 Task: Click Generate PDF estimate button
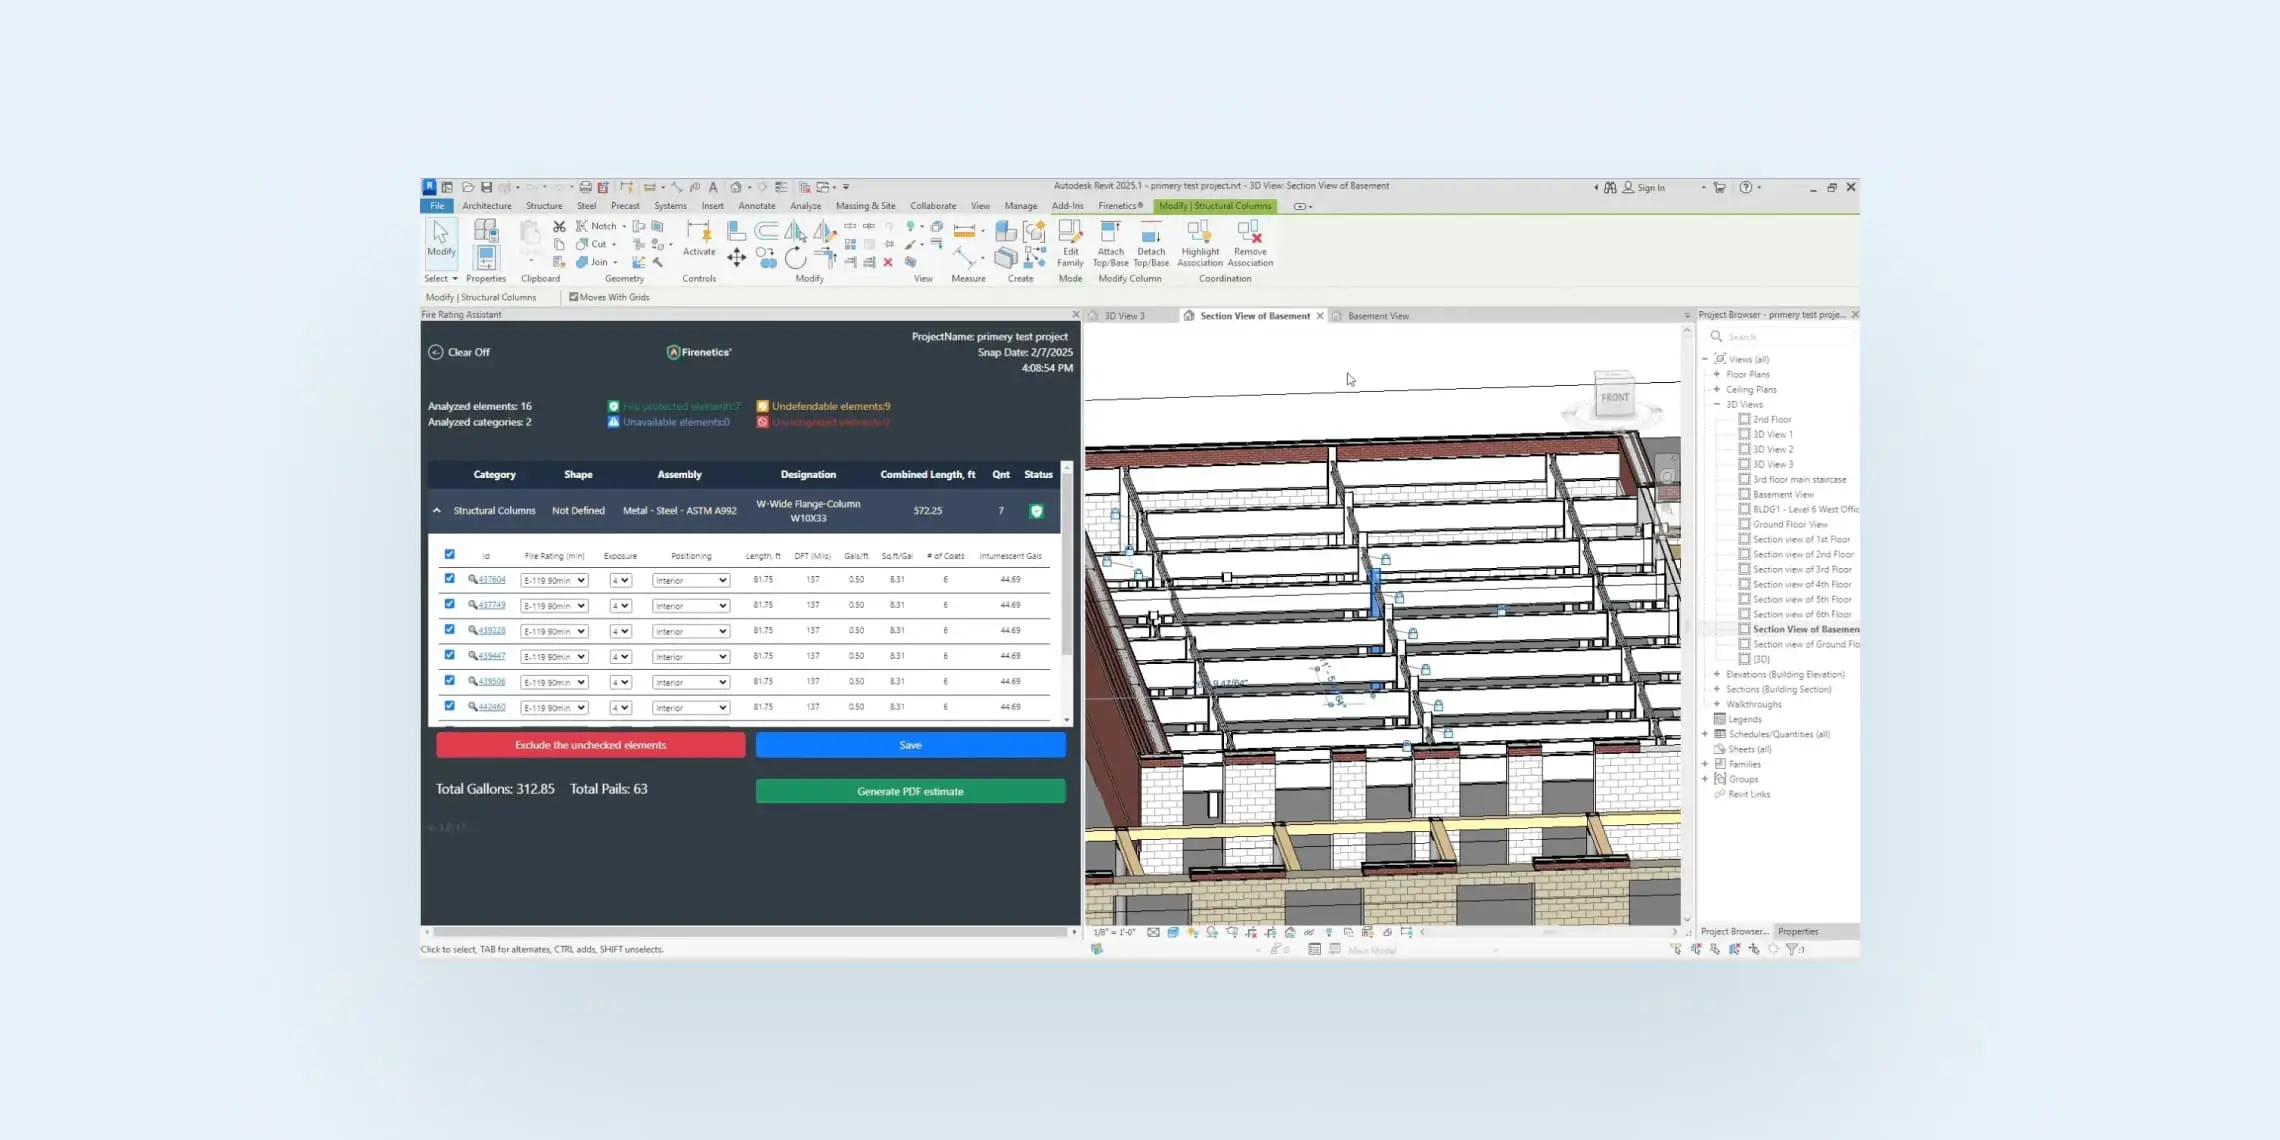click(910, 791)
